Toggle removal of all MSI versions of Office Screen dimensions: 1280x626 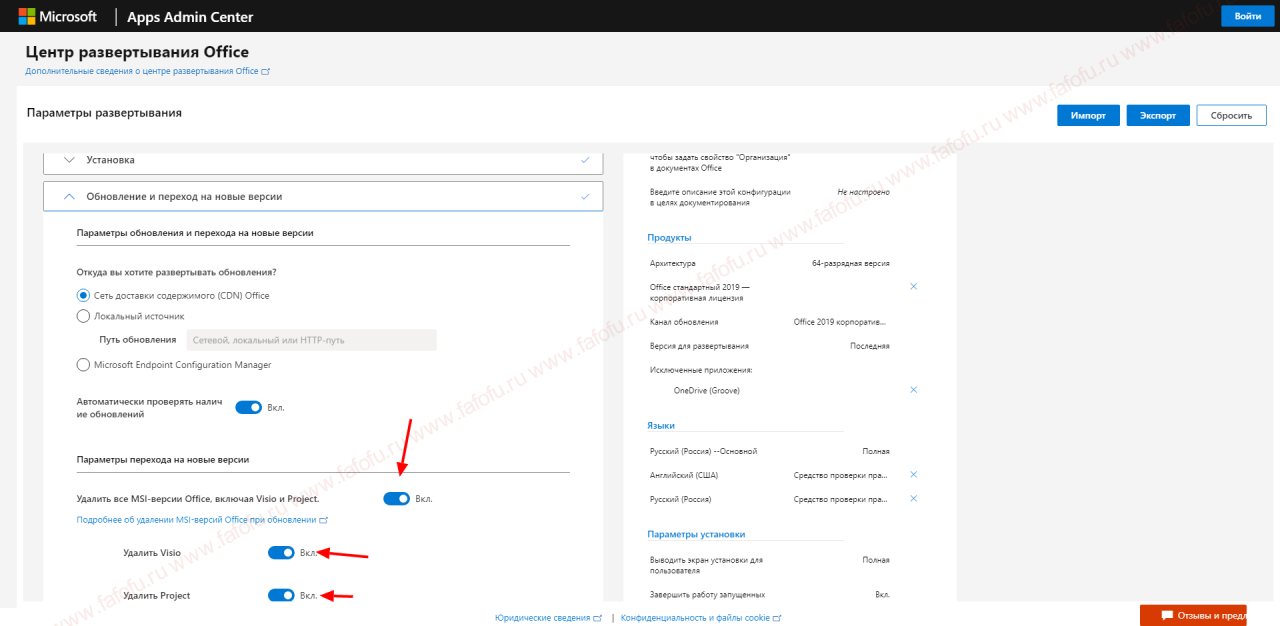click(397, 498)
